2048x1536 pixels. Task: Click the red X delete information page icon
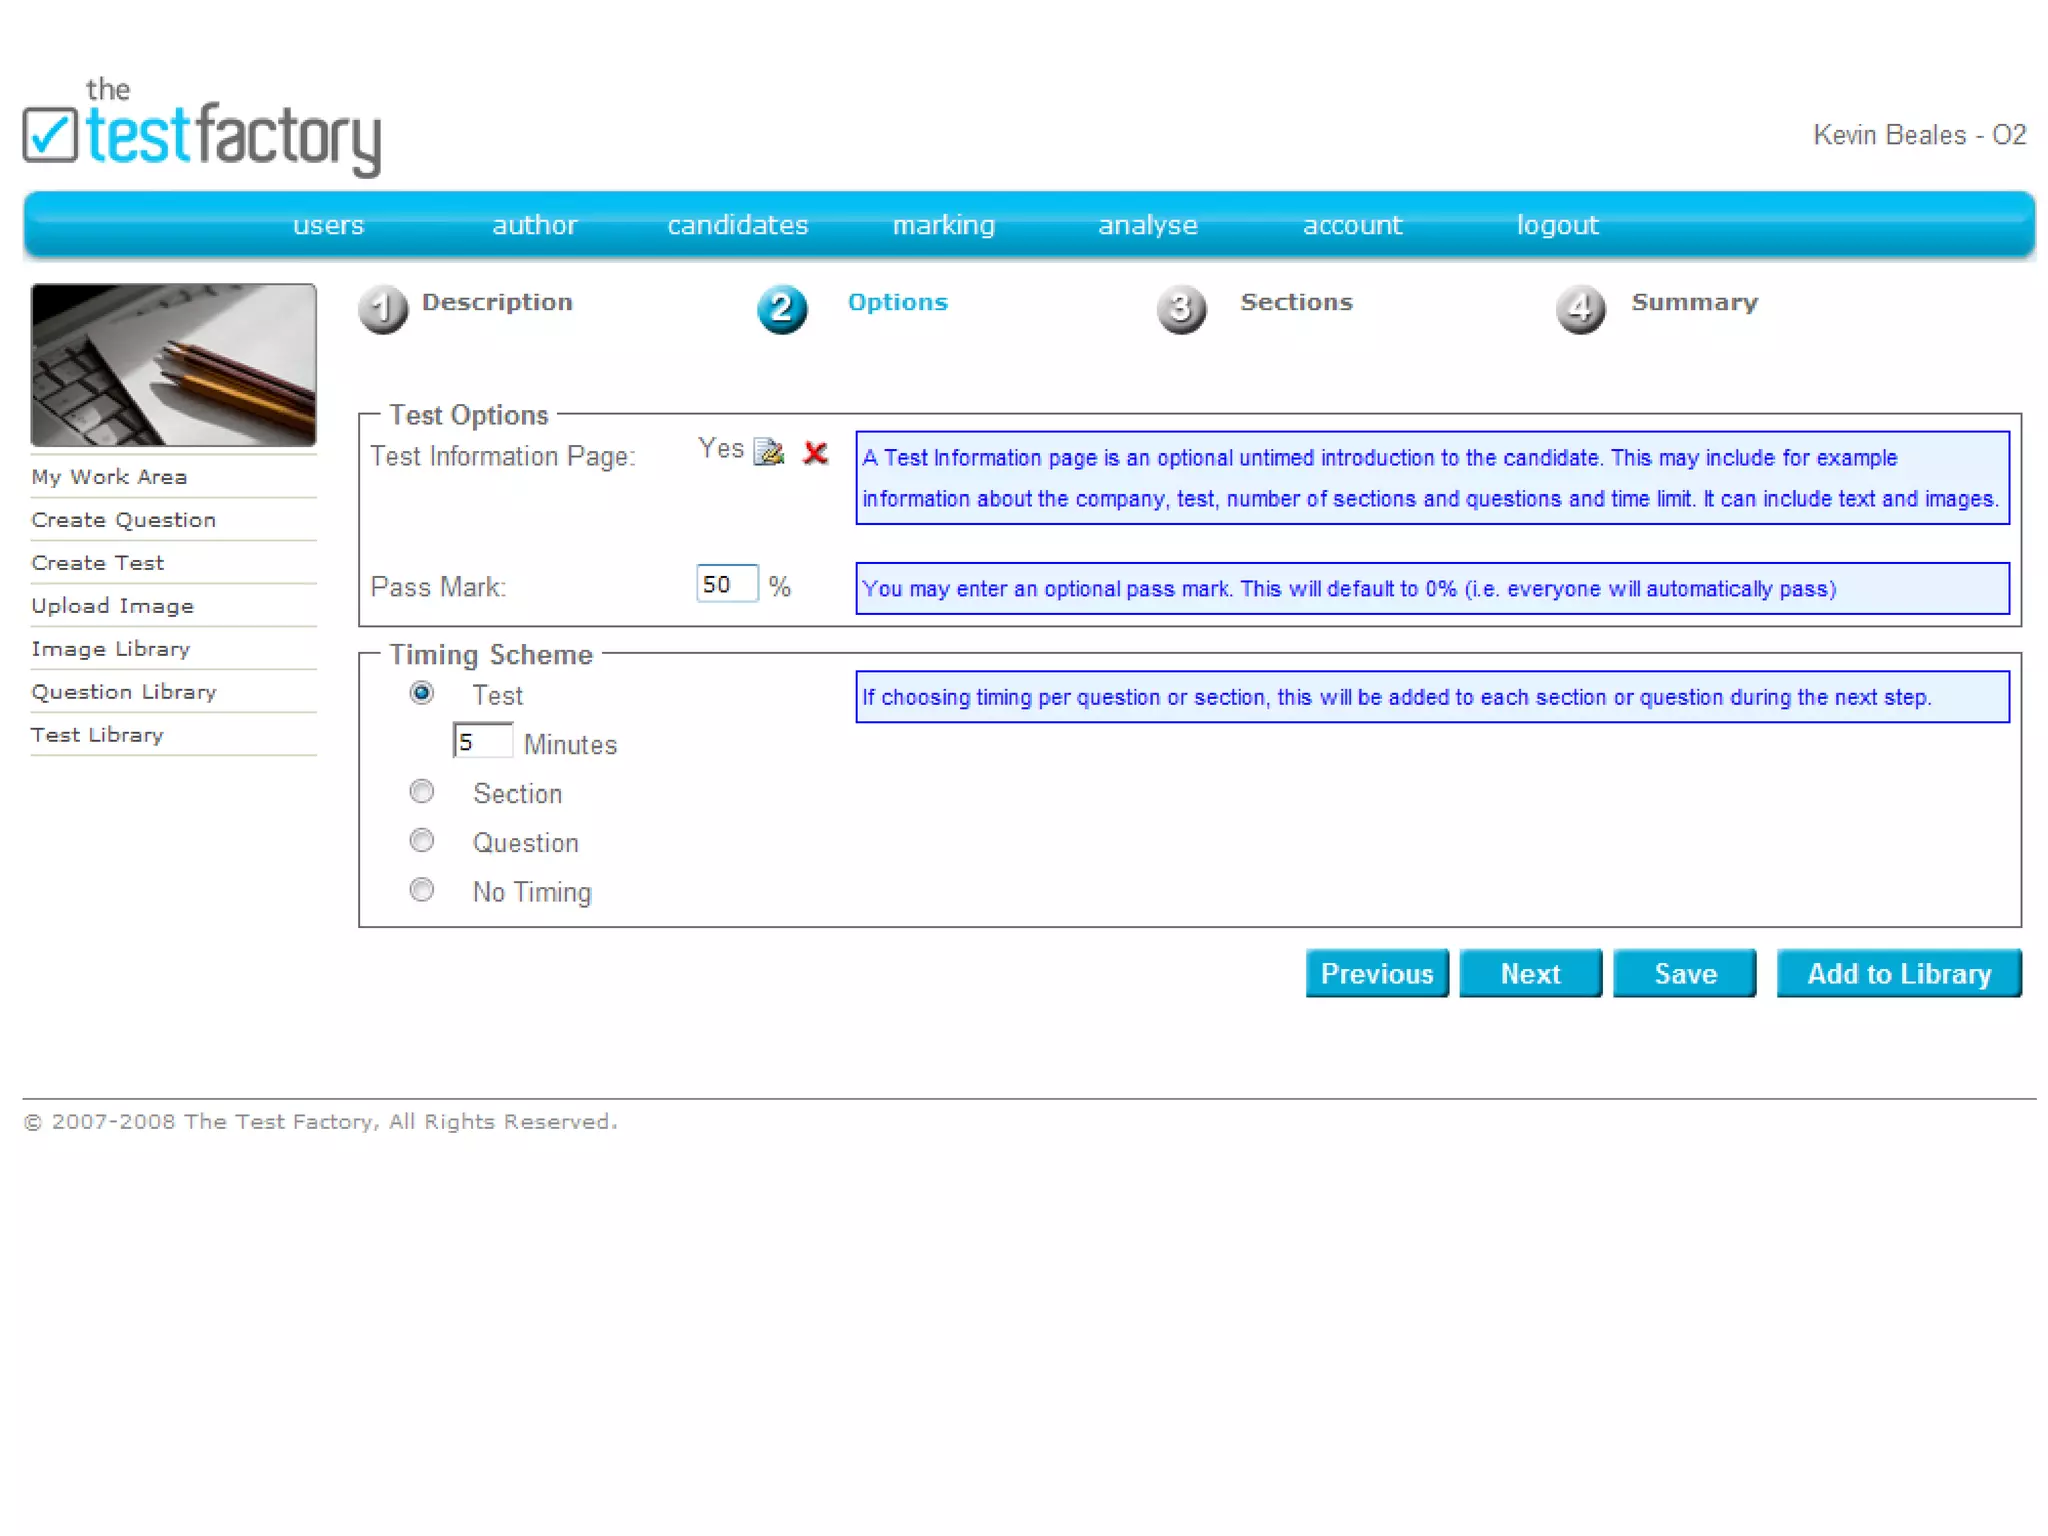(x=815, y=453)
